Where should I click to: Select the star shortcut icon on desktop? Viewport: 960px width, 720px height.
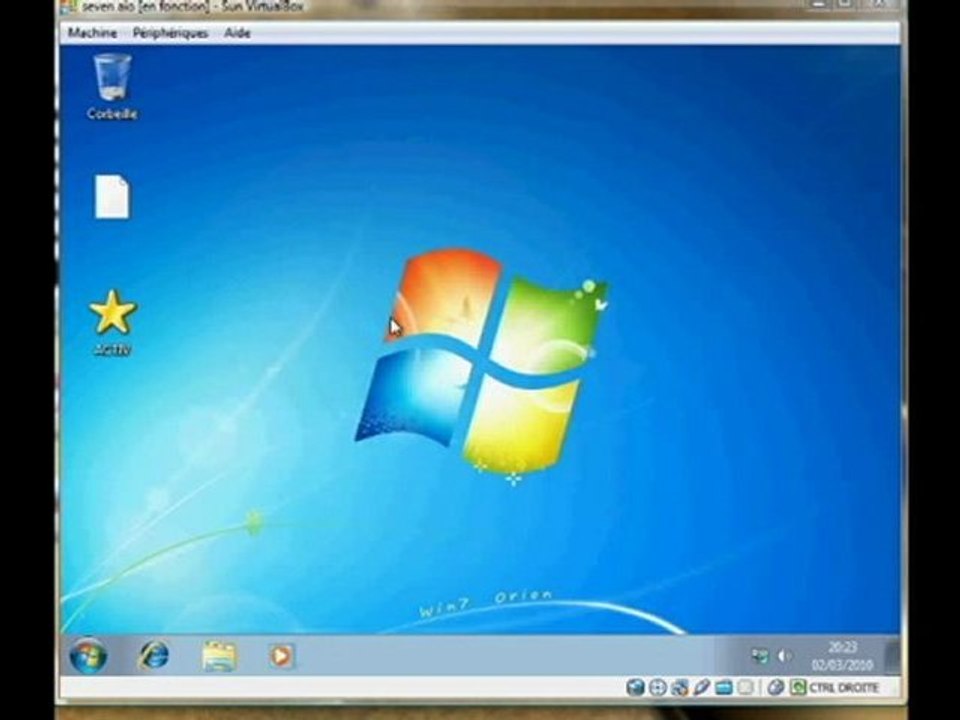(x=112, y=323)
